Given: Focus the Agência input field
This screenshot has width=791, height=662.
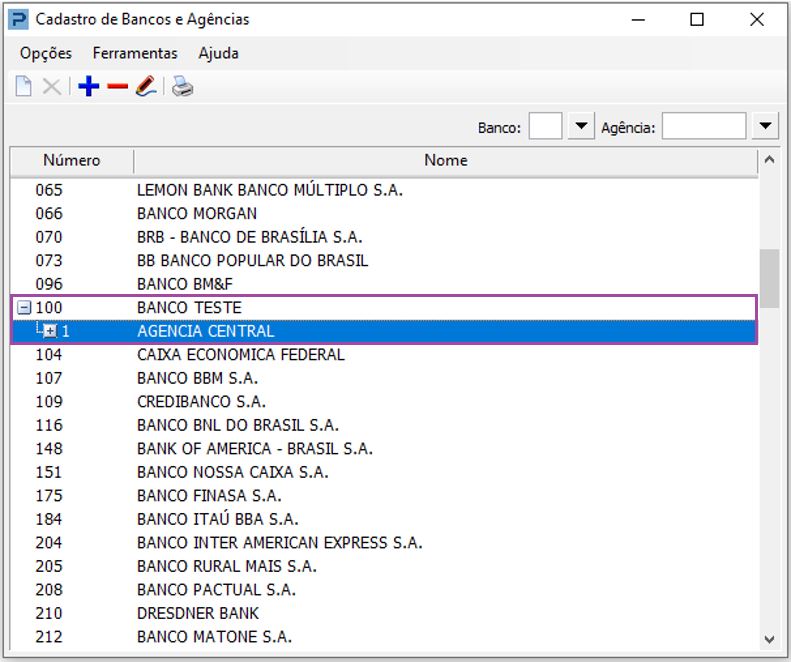Looking at the screenshot, I should [x=704, y=126].
